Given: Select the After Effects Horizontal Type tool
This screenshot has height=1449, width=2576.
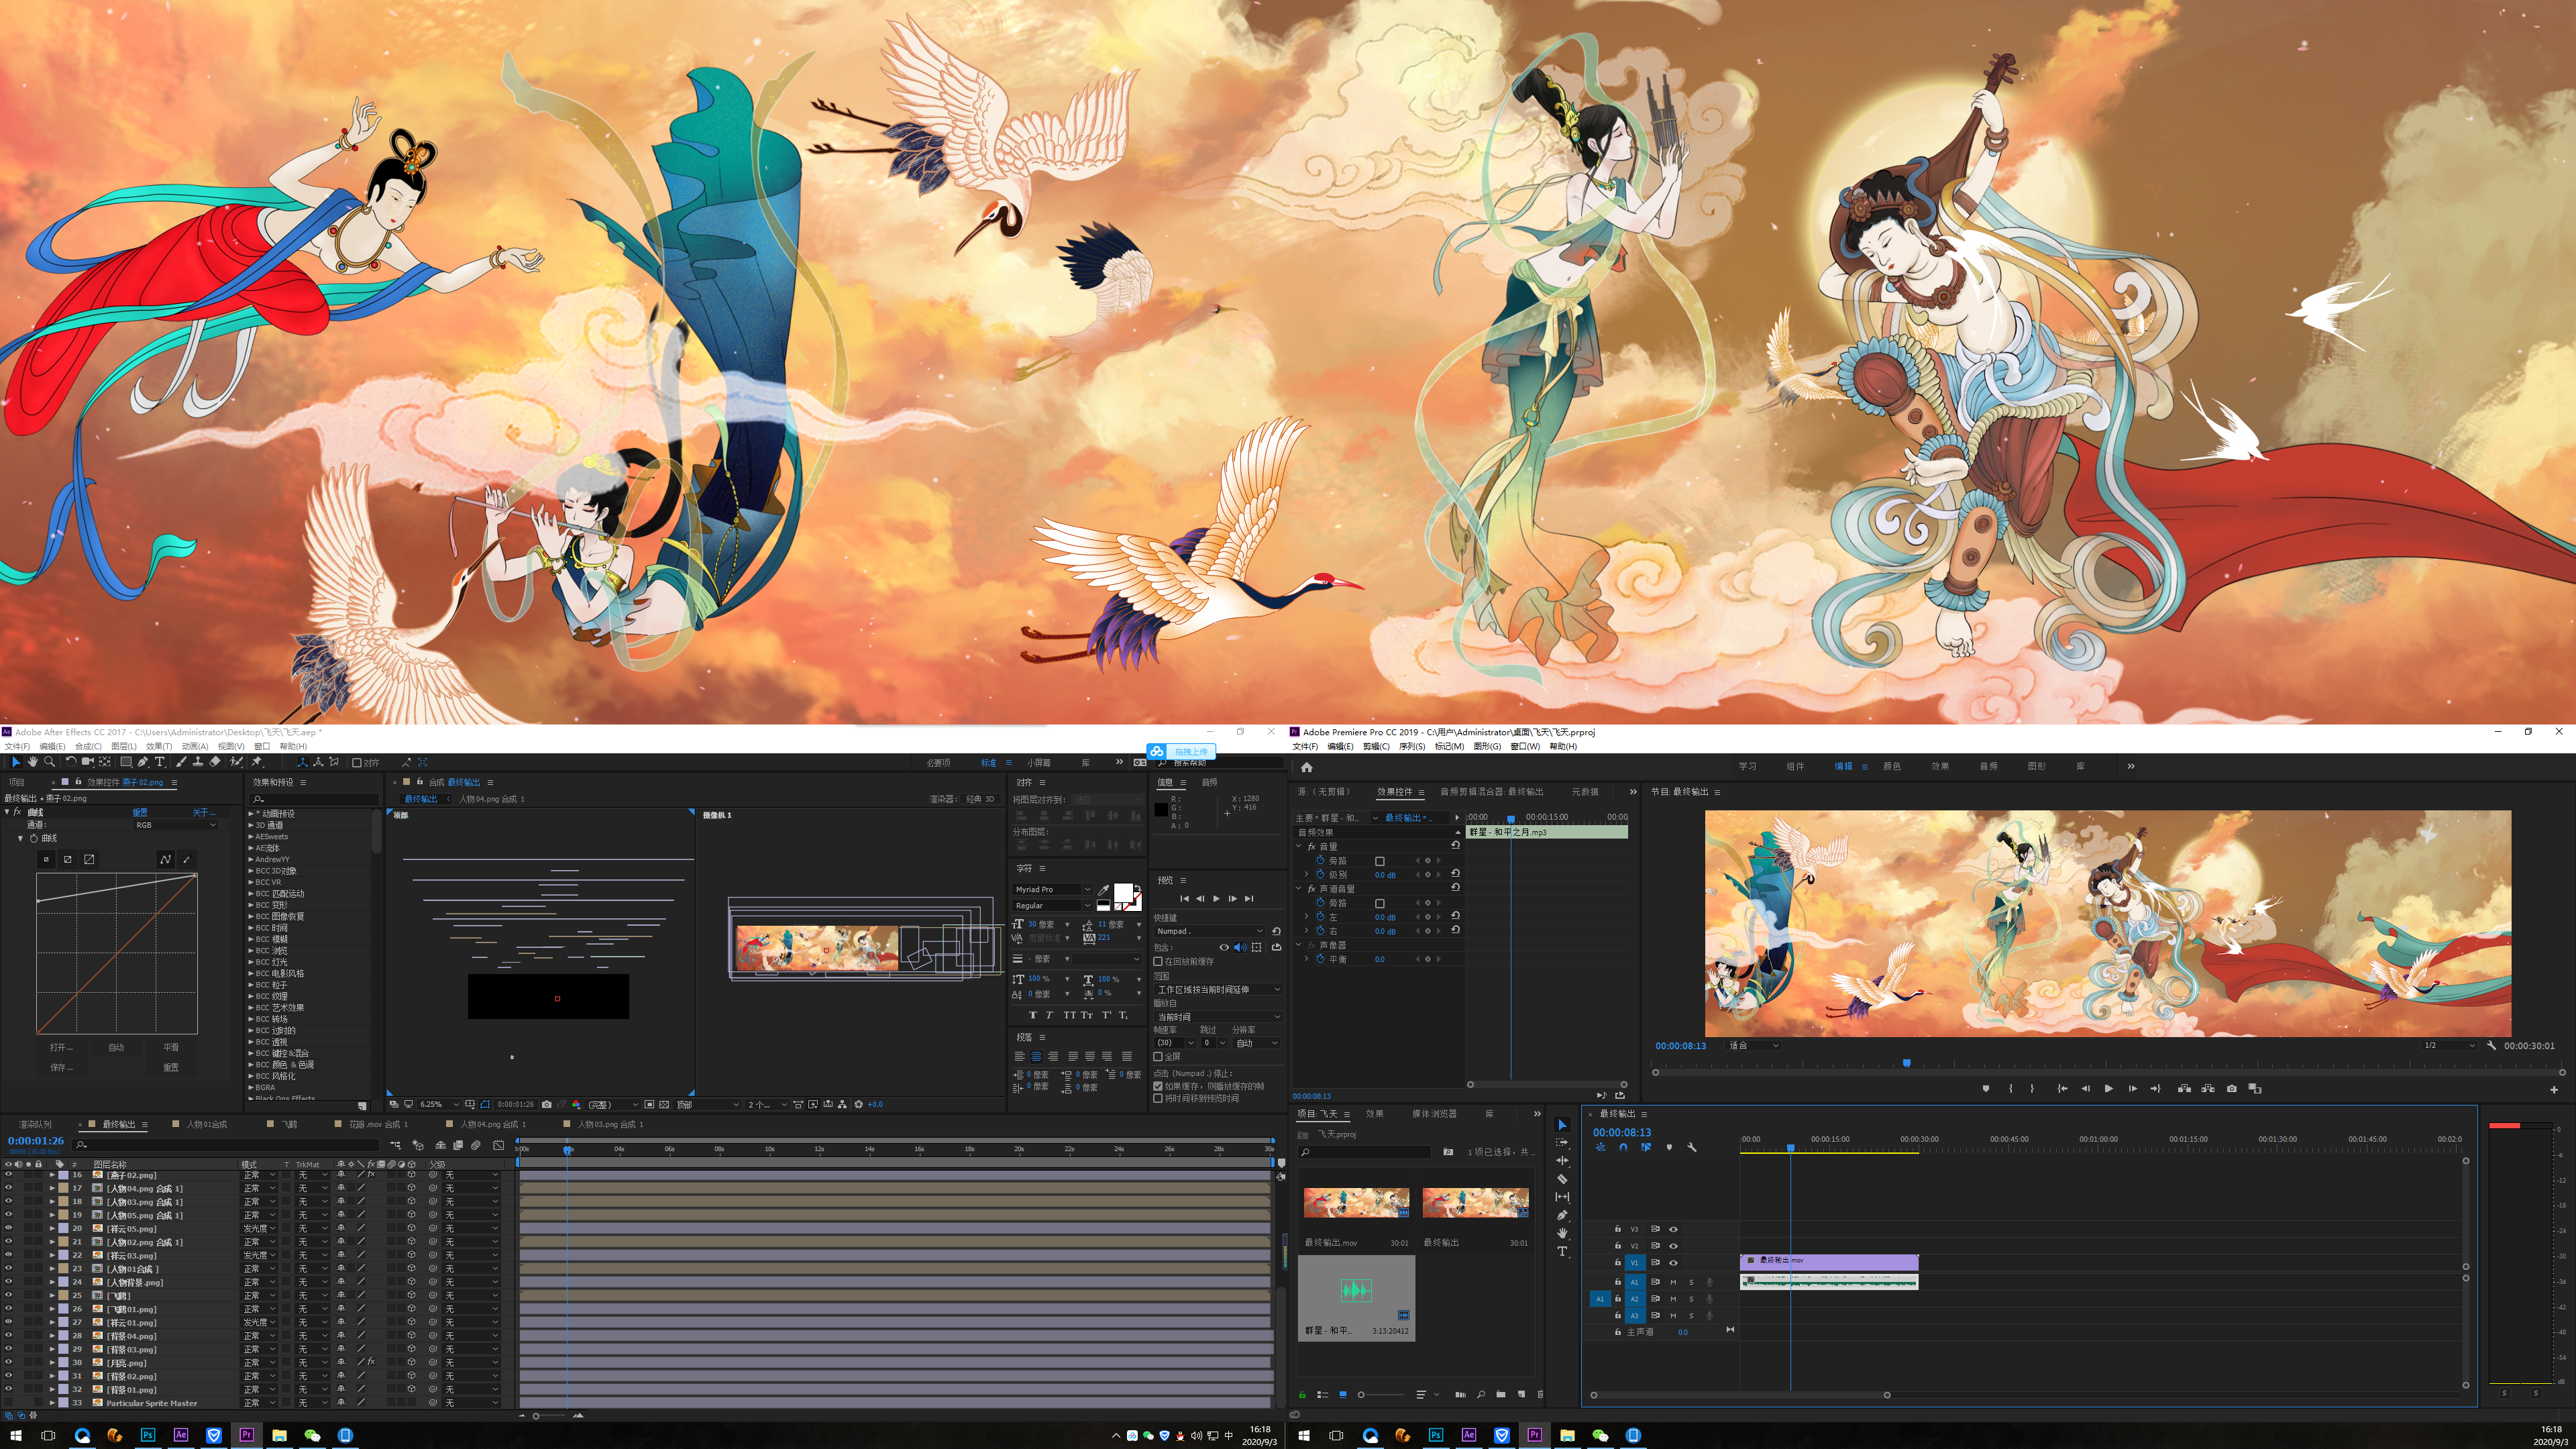Looking at the screenshot, I should click(160, 762).
